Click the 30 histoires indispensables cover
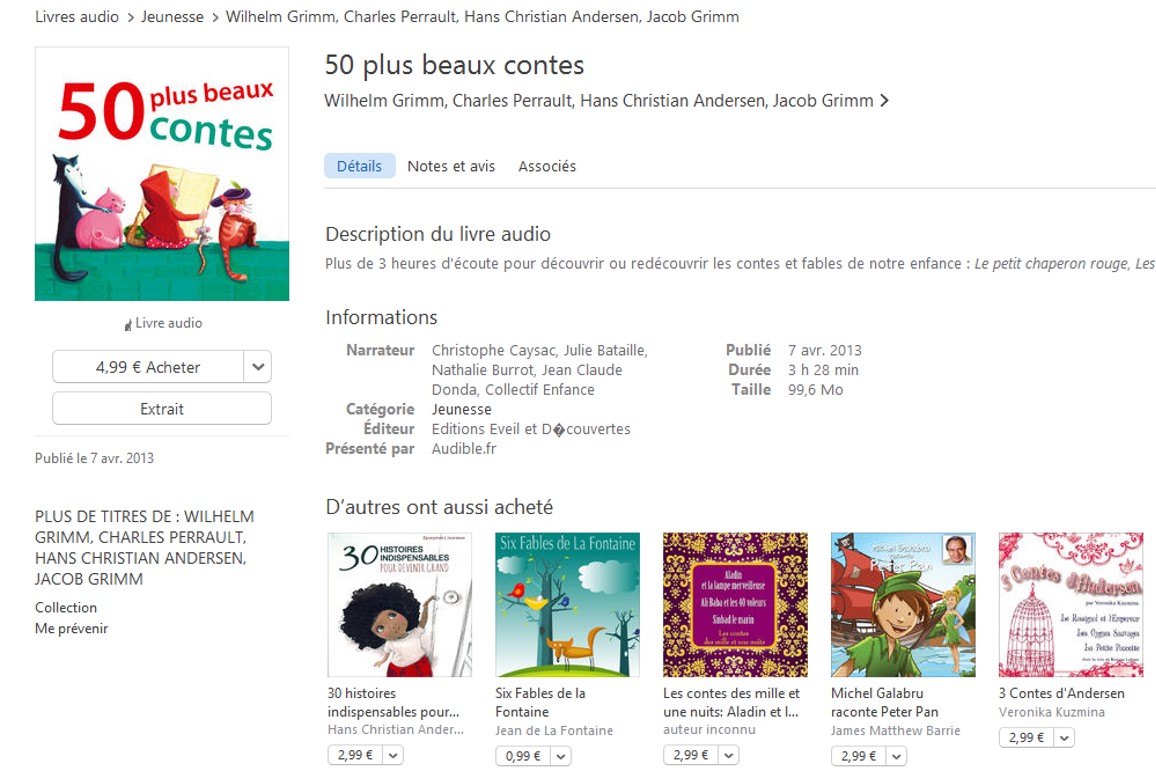Viewport: 1156px width, 782px height. point(400,604)
